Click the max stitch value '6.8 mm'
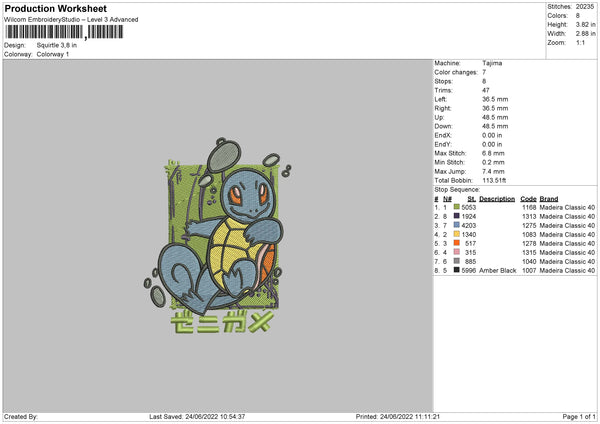Viewport: 600px width, 424px height. pyautogui.click(x=493, y=153)
